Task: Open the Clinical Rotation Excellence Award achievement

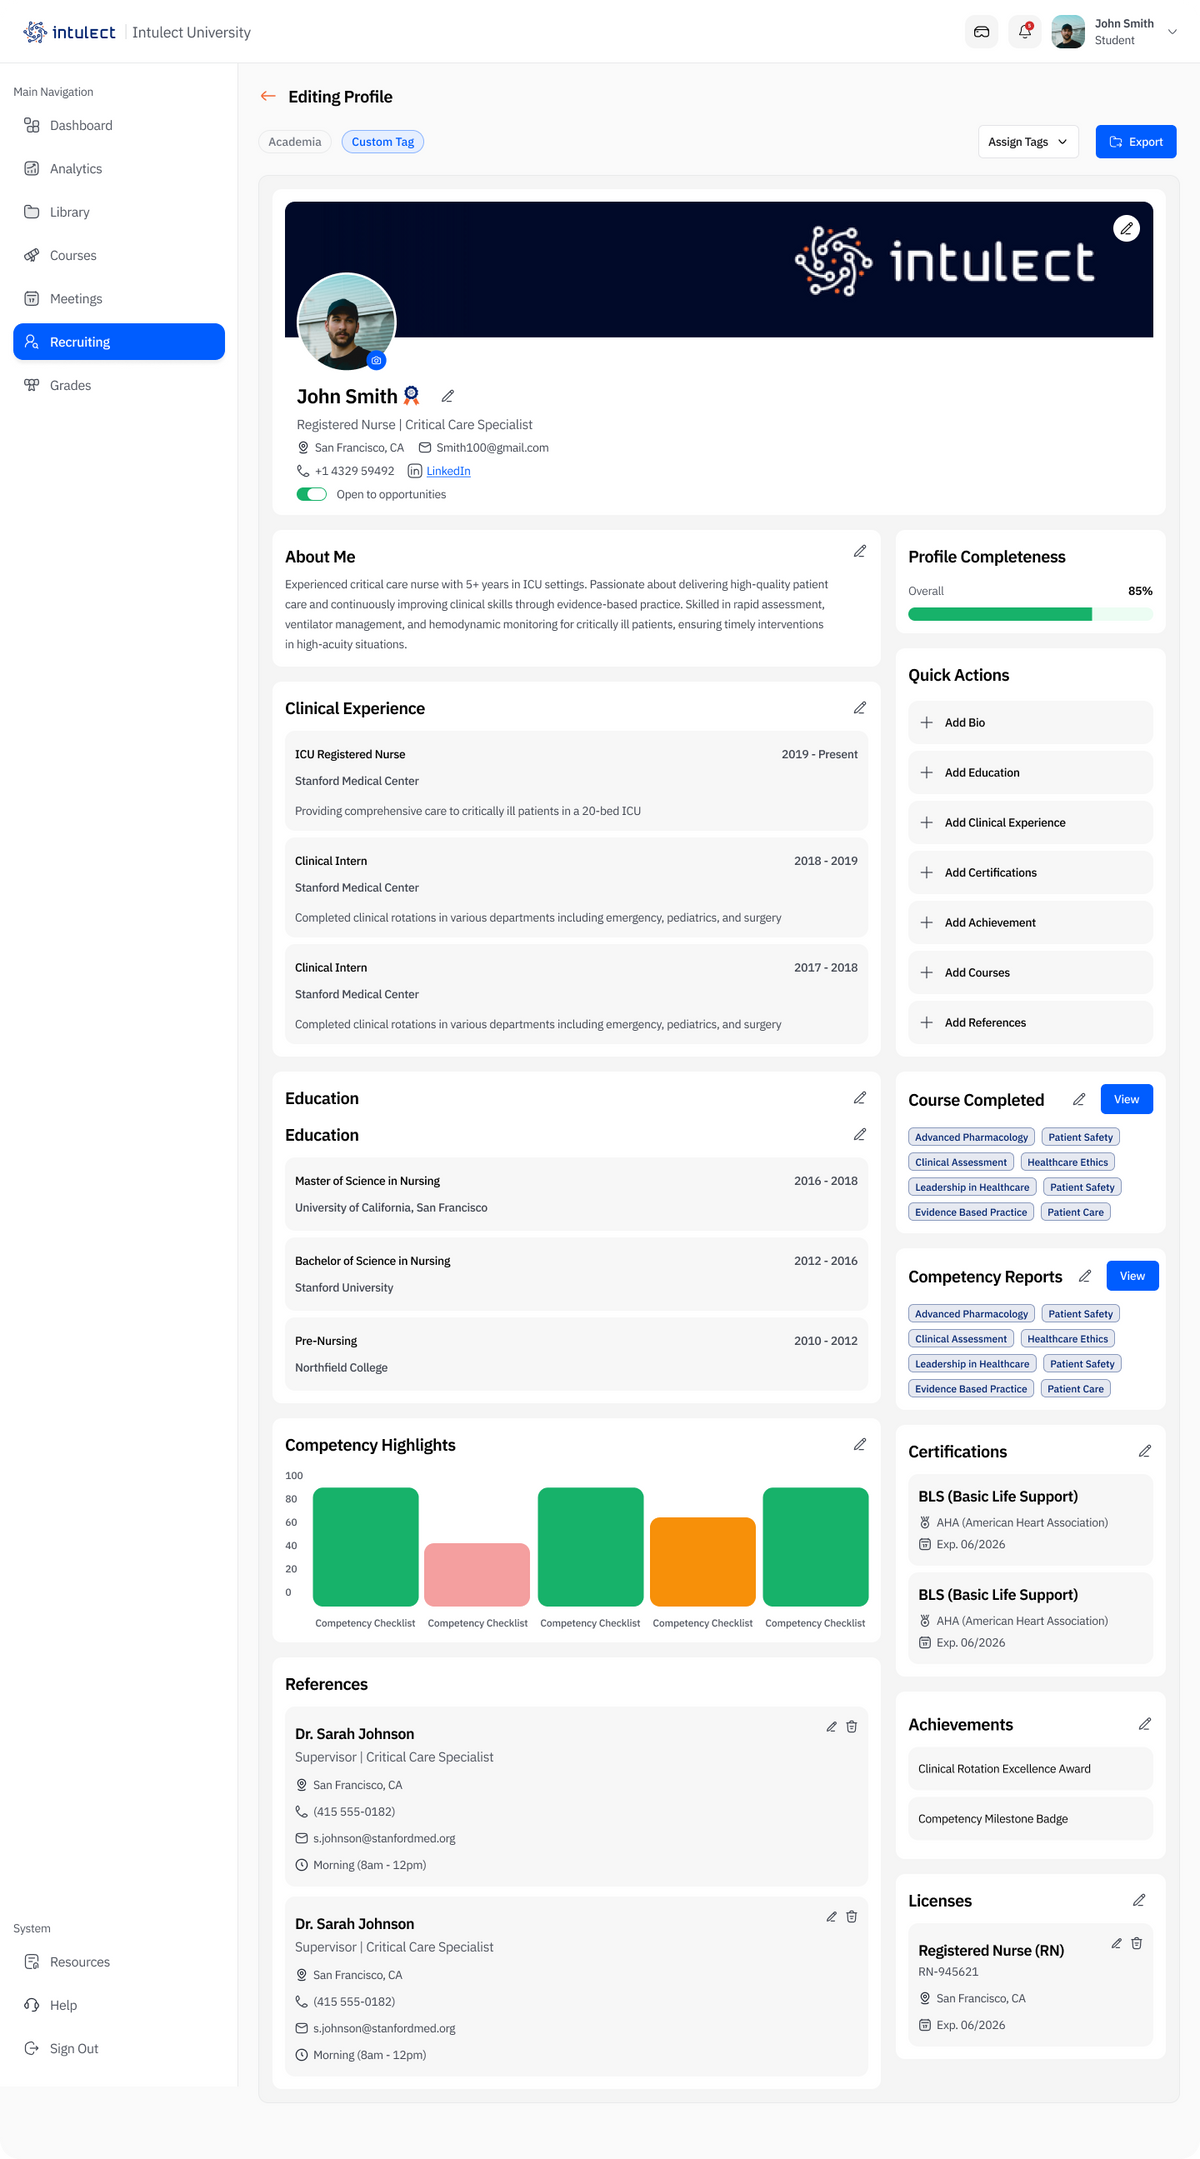Action: pyautogui.click(x=1030, y=1769)
